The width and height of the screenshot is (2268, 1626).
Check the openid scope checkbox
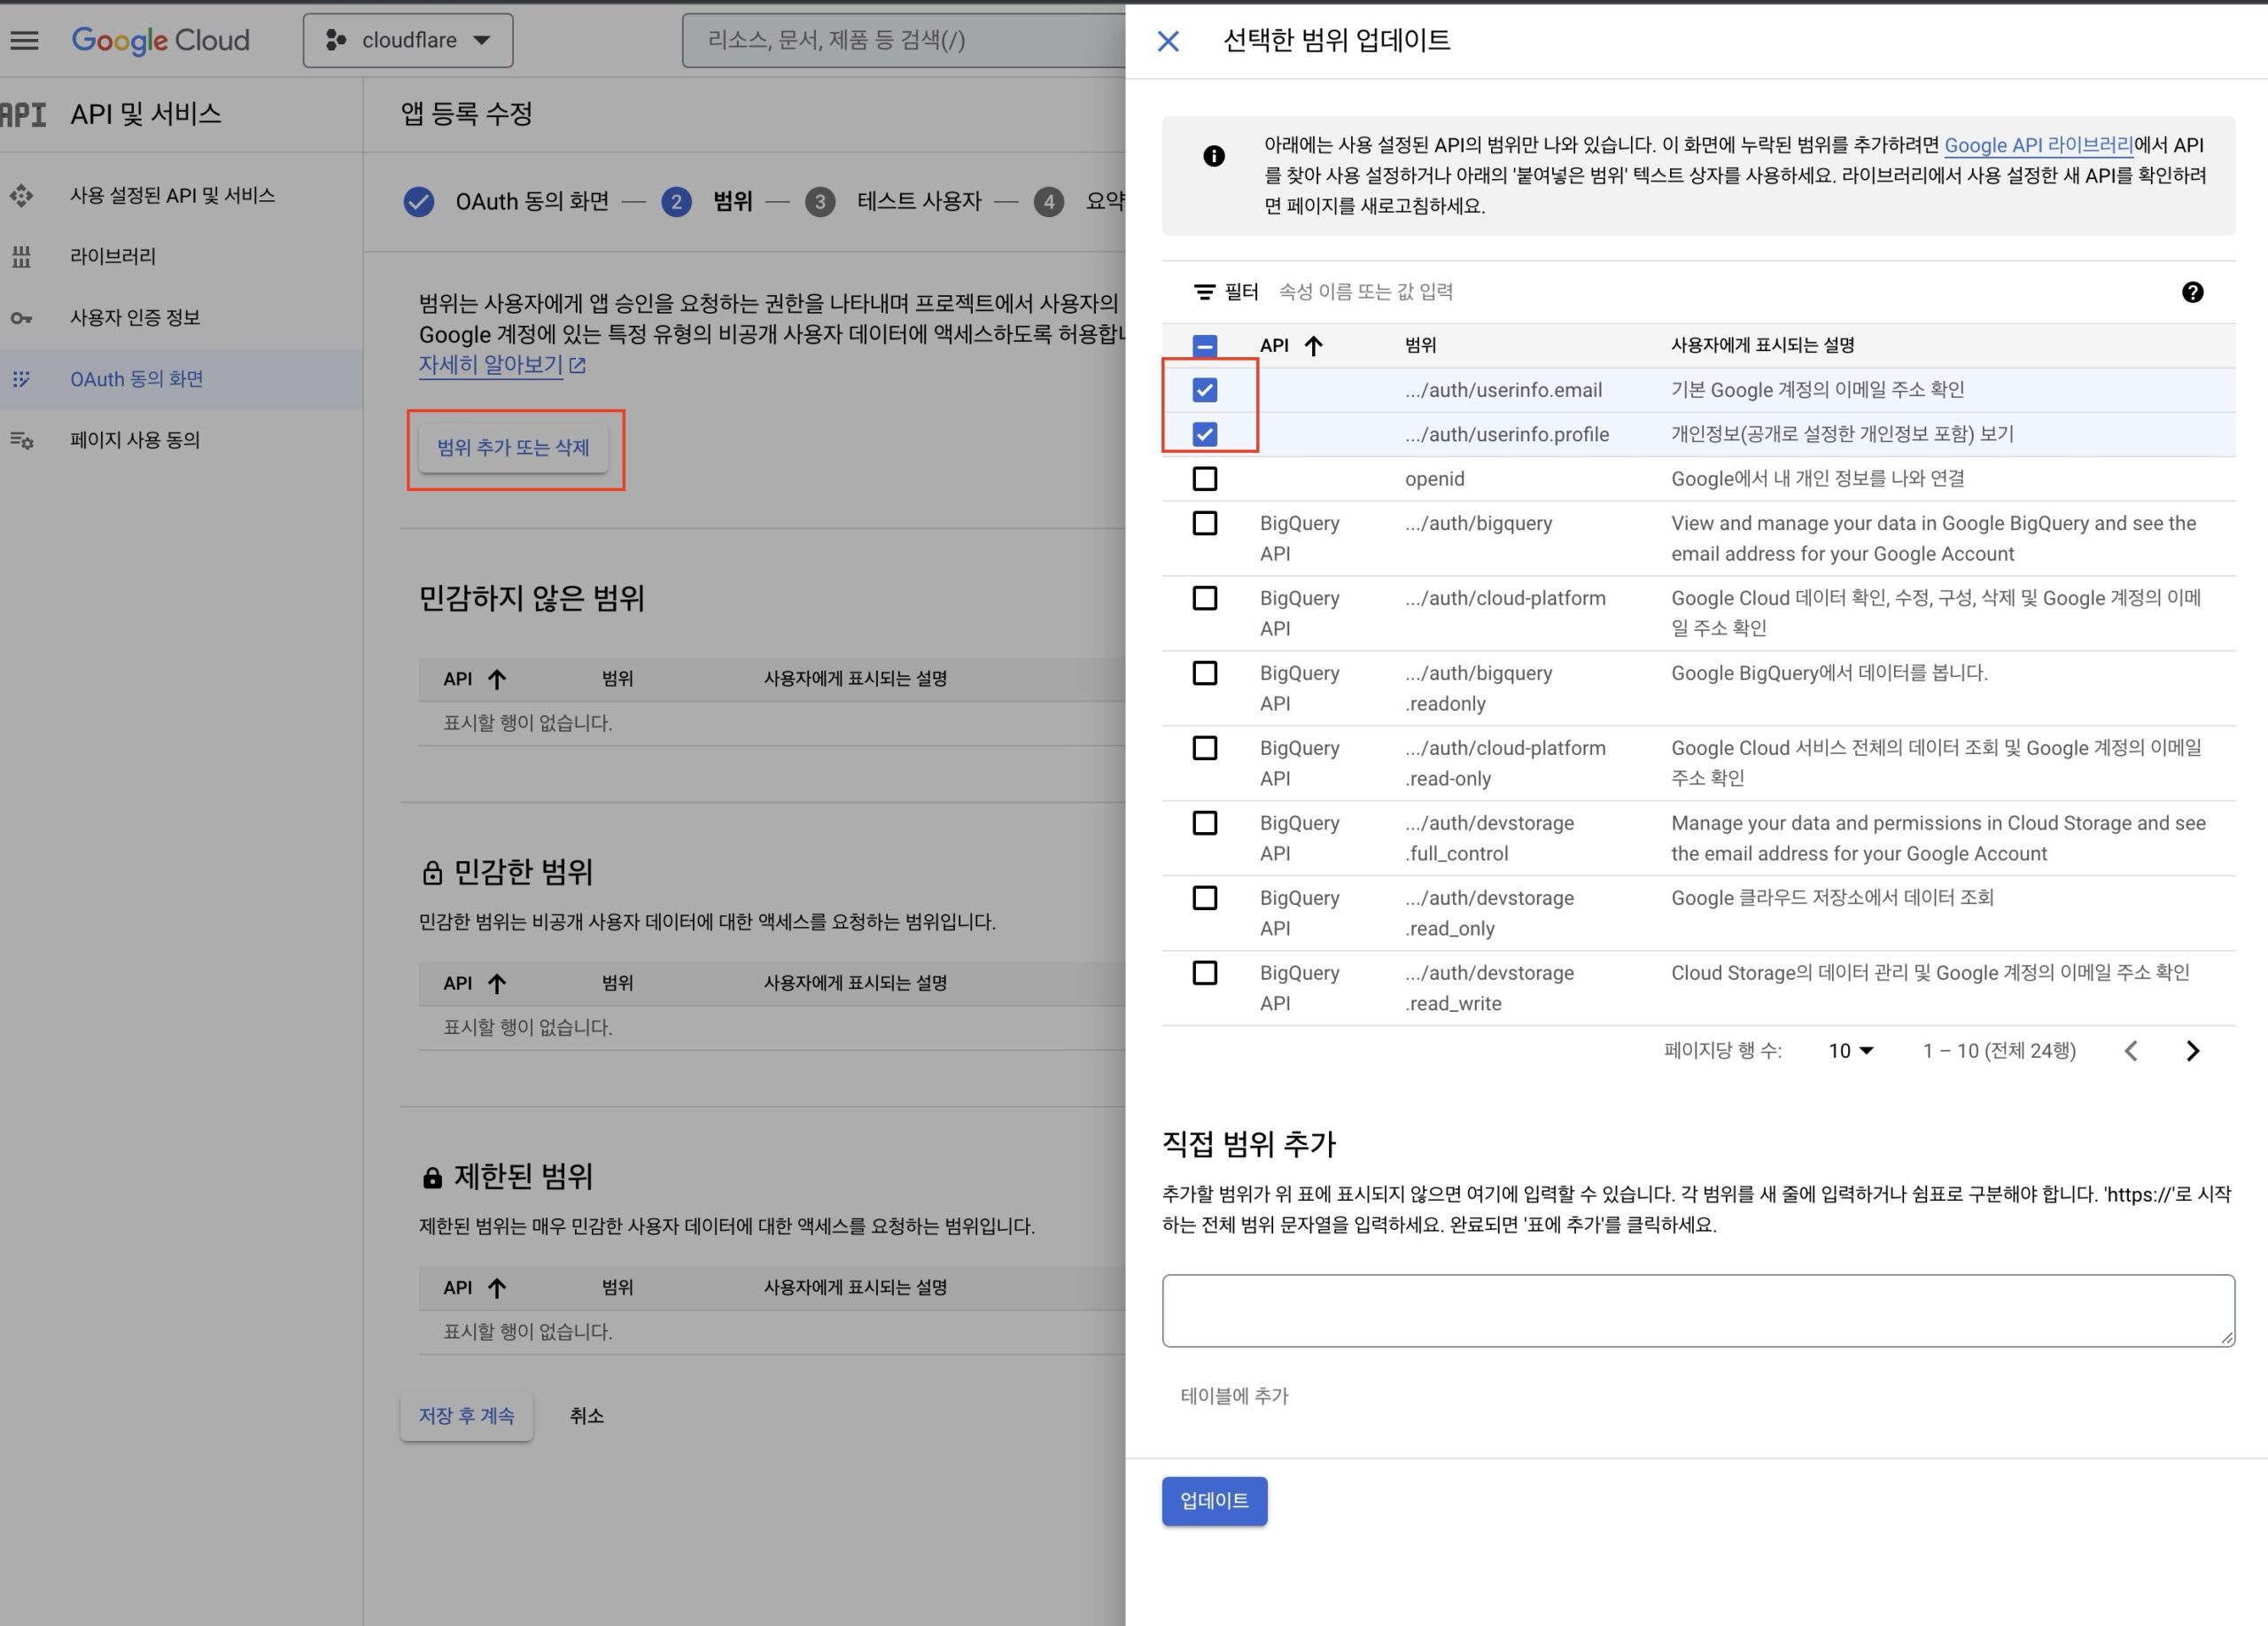[1205, 479]
